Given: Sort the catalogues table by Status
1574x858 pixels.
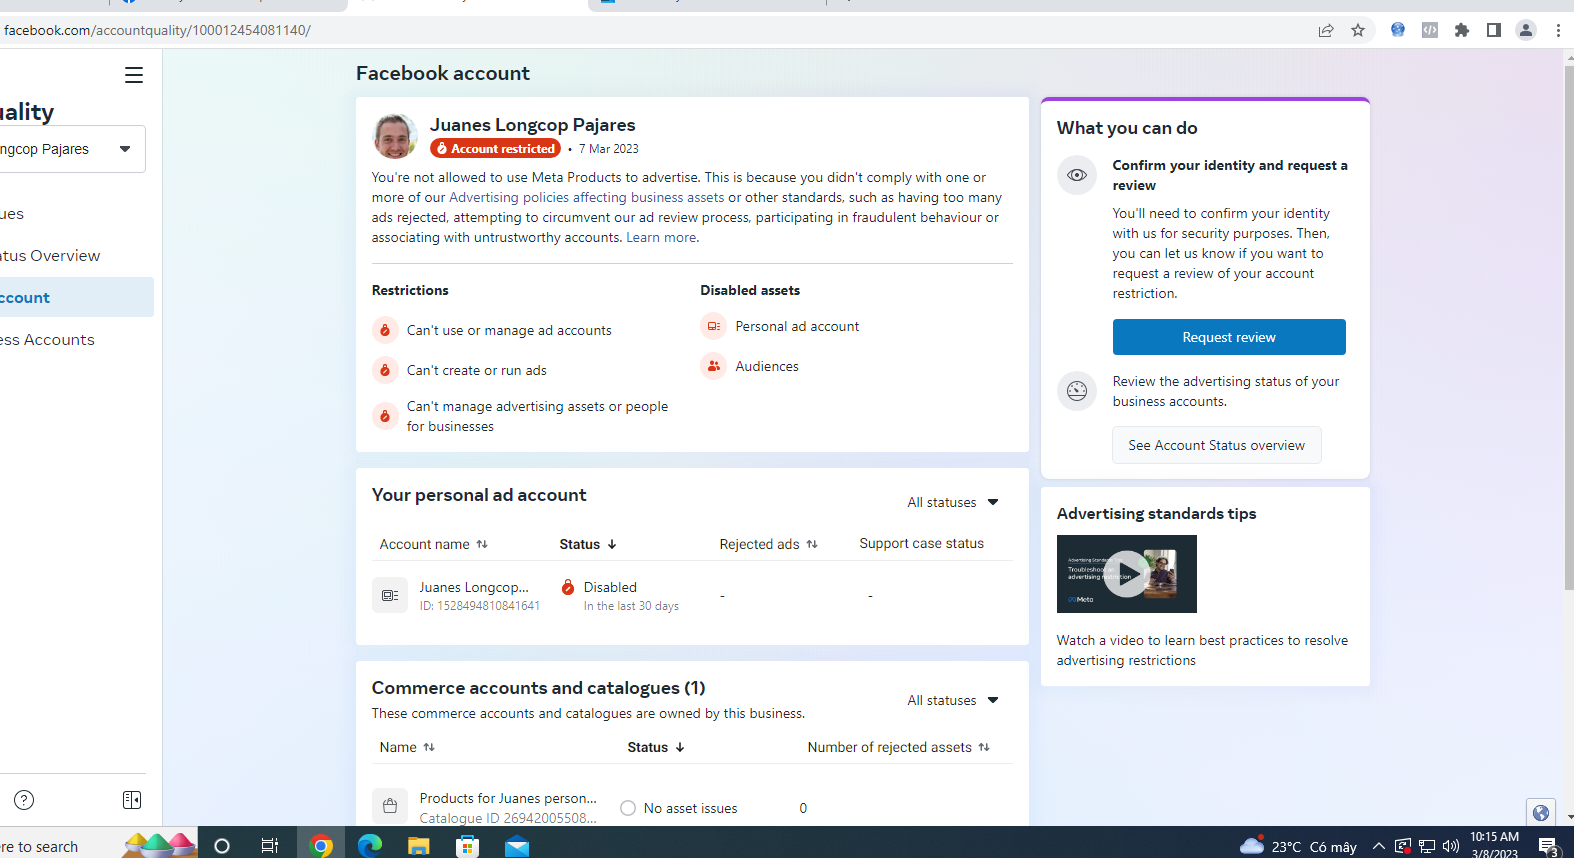Looking at the screenshot, I should (656, 747).
